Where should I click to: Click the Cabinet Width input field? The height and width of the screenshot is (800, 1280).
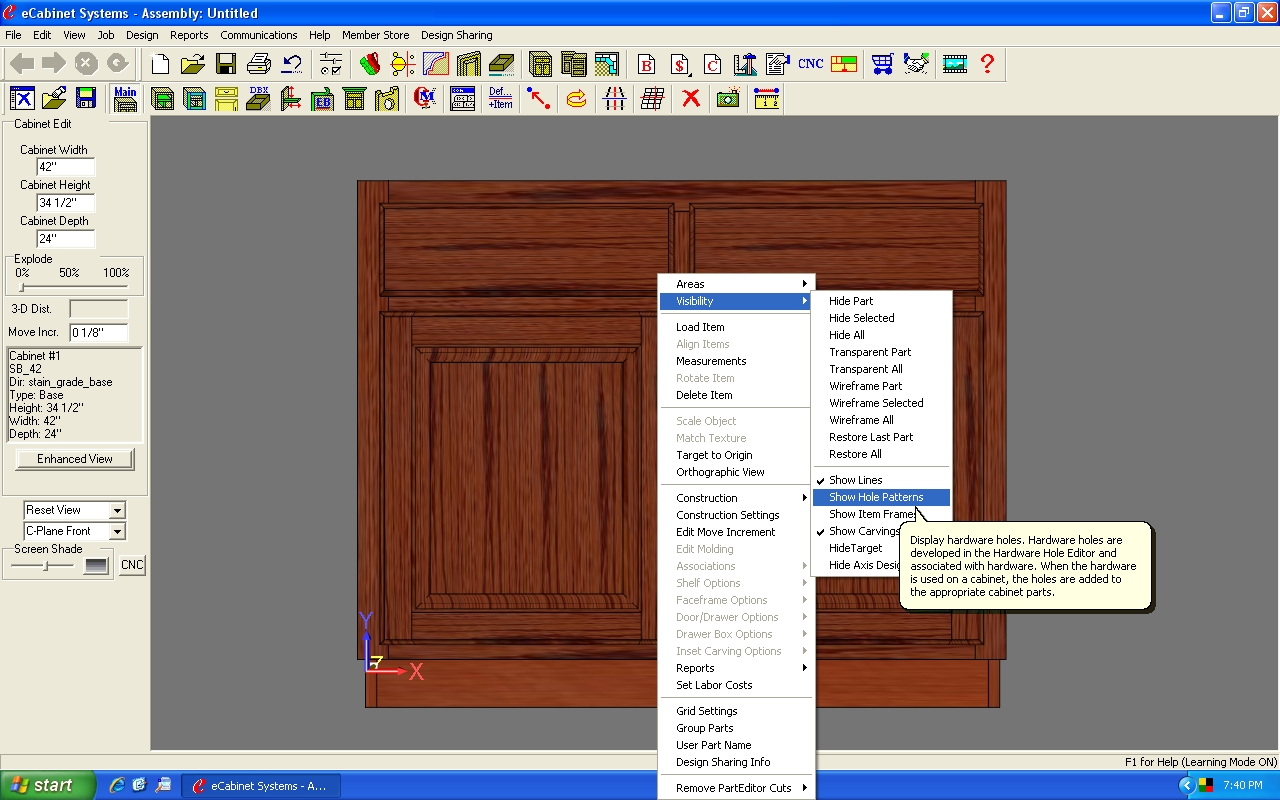click(66, 167)
